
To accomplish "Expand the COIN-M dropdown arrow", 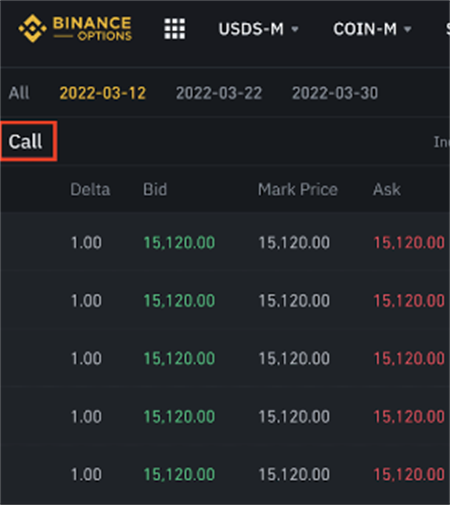I will click(407, 29).
